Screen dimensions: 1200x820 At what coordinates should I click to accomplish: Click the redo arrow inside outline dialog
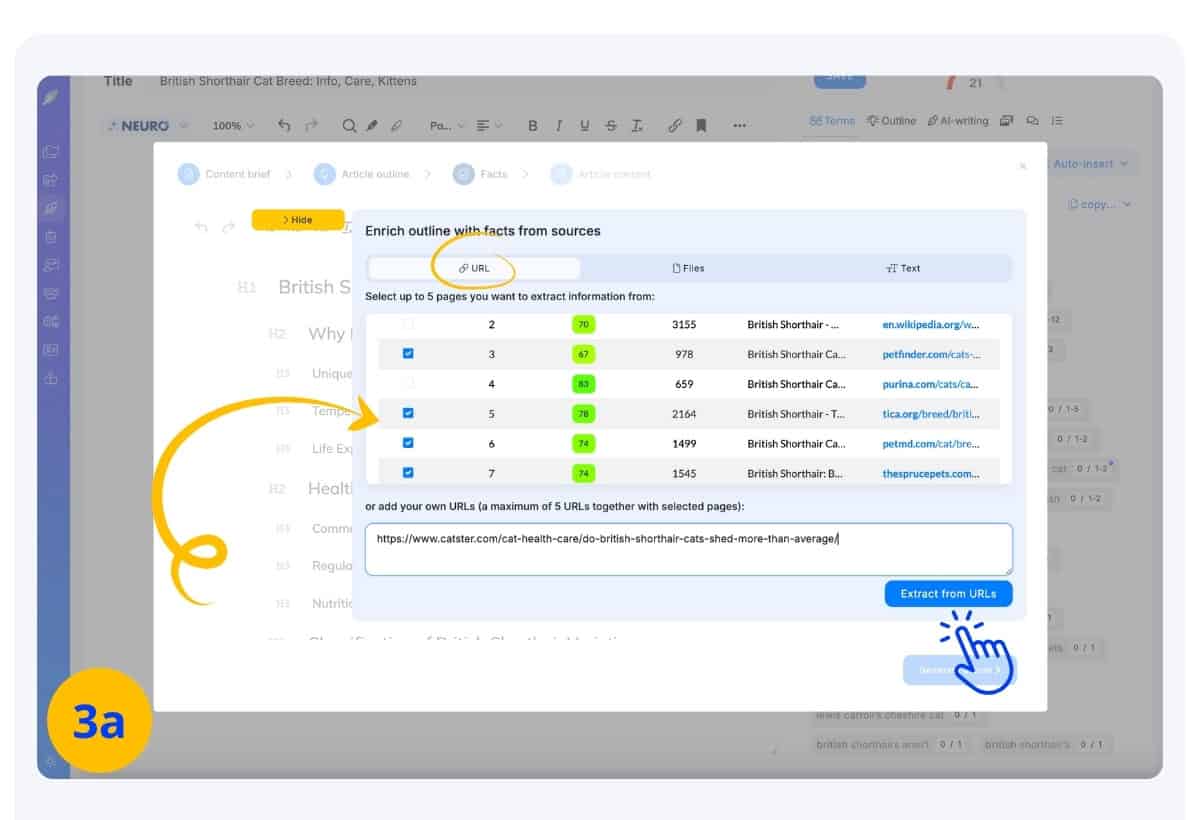coord(229,226)
